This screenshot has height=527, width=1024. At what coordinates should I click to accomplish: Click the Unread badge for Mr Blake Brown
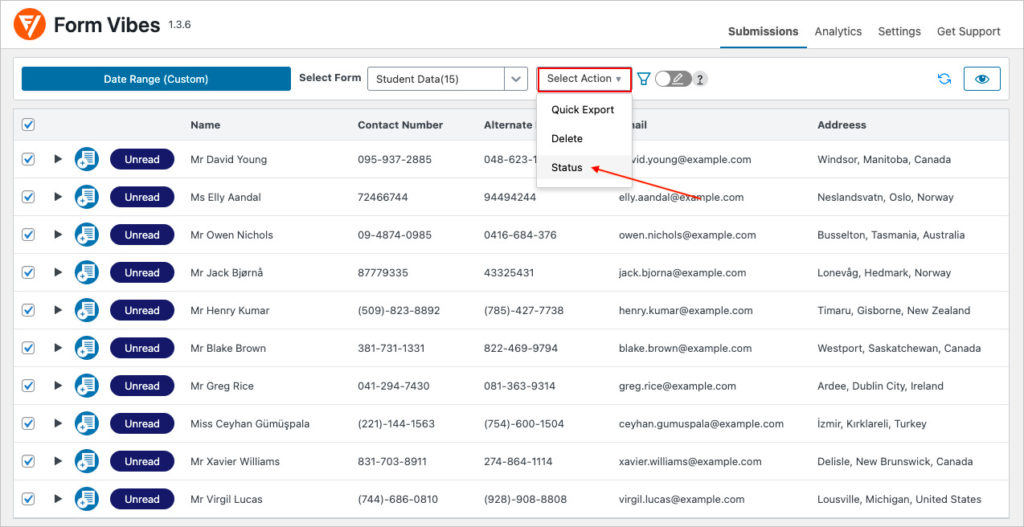(x=142, y=348)
